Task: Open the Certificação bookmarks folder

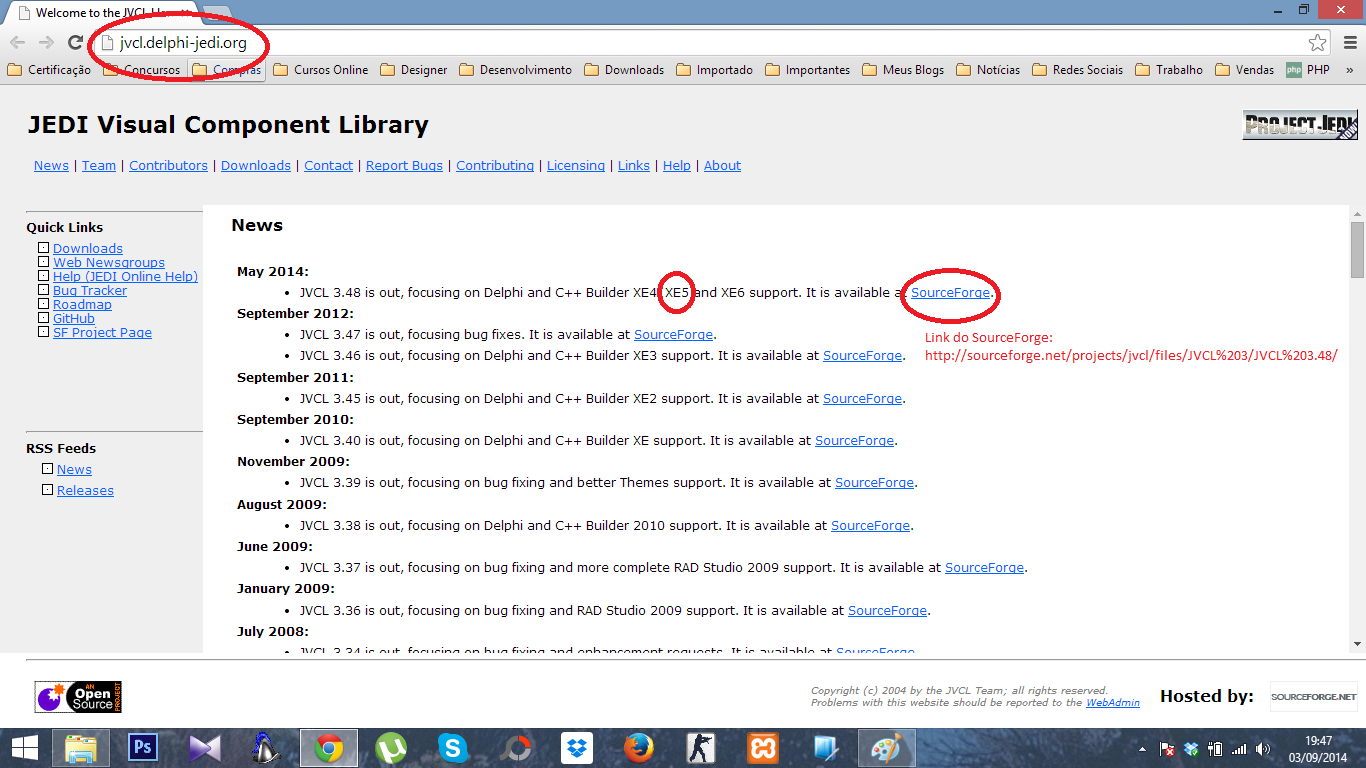Action: point(49,70)
